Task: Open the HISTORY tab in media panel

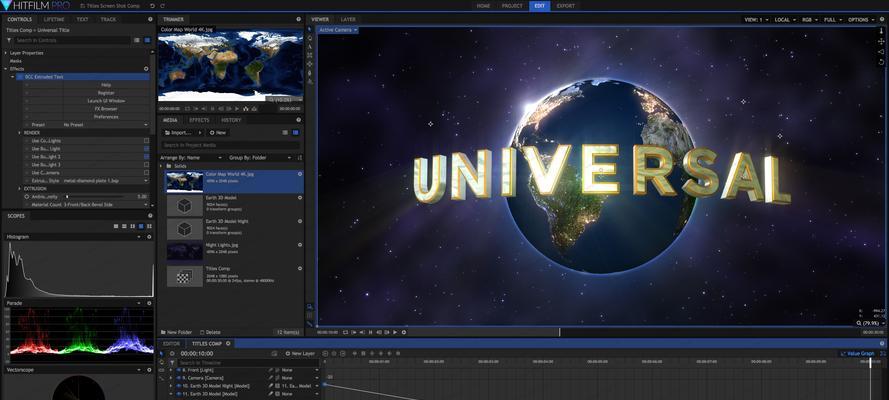Action: [231, 120]
